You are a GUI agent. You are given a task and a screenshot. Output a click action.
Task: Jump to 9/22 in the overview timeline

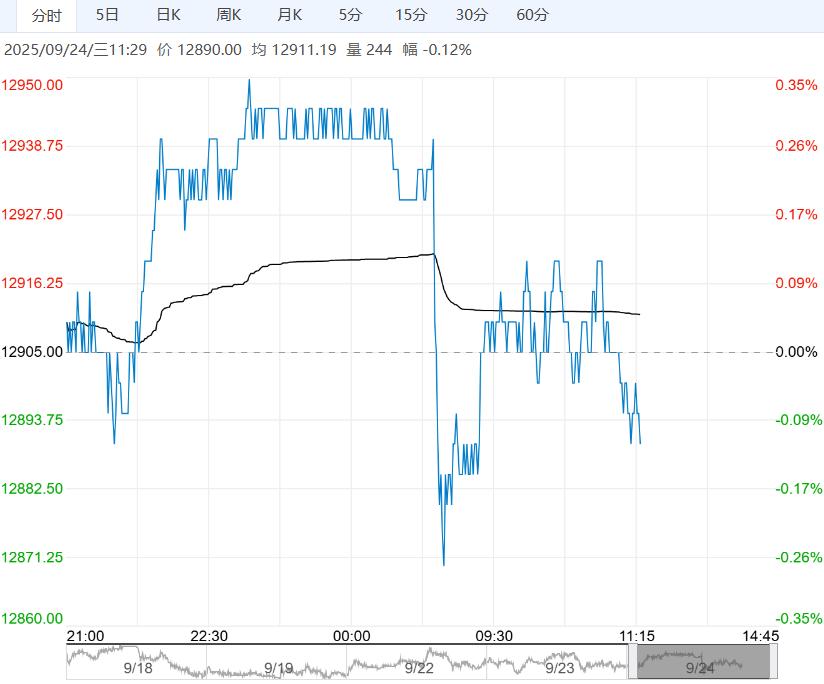coord(419,668)
